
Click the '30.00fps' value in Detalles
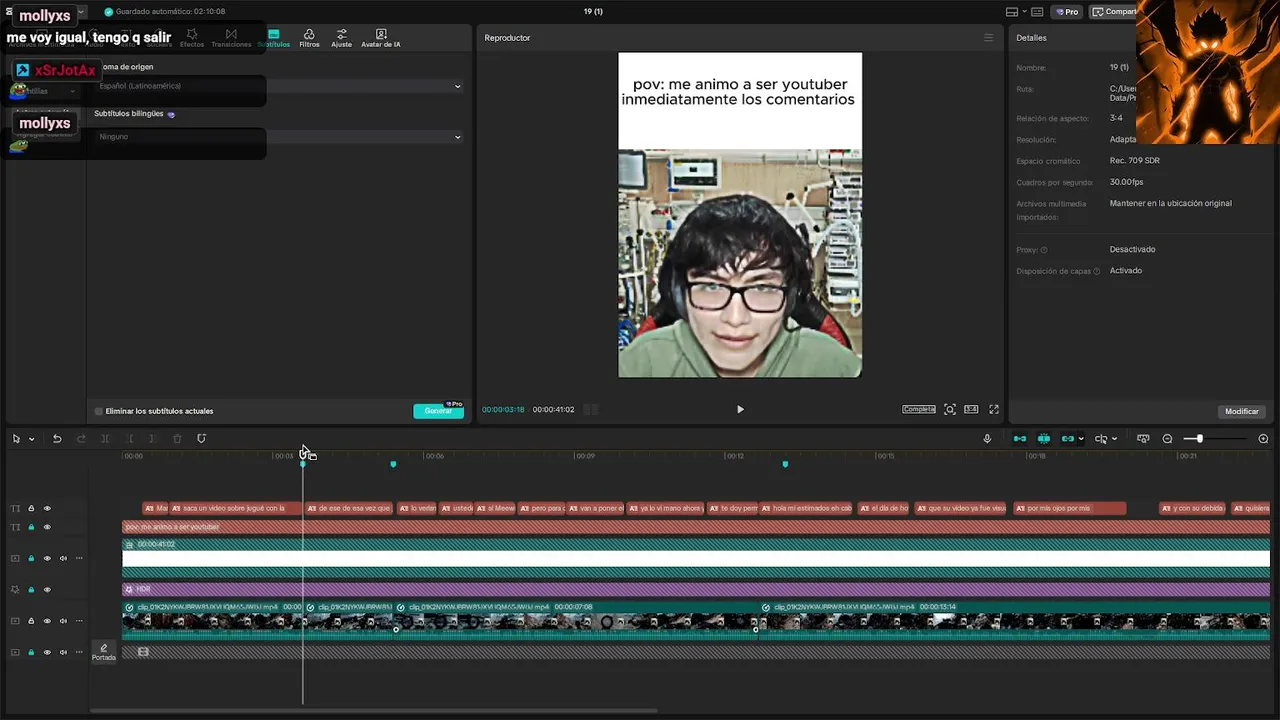pos(1126,182)
